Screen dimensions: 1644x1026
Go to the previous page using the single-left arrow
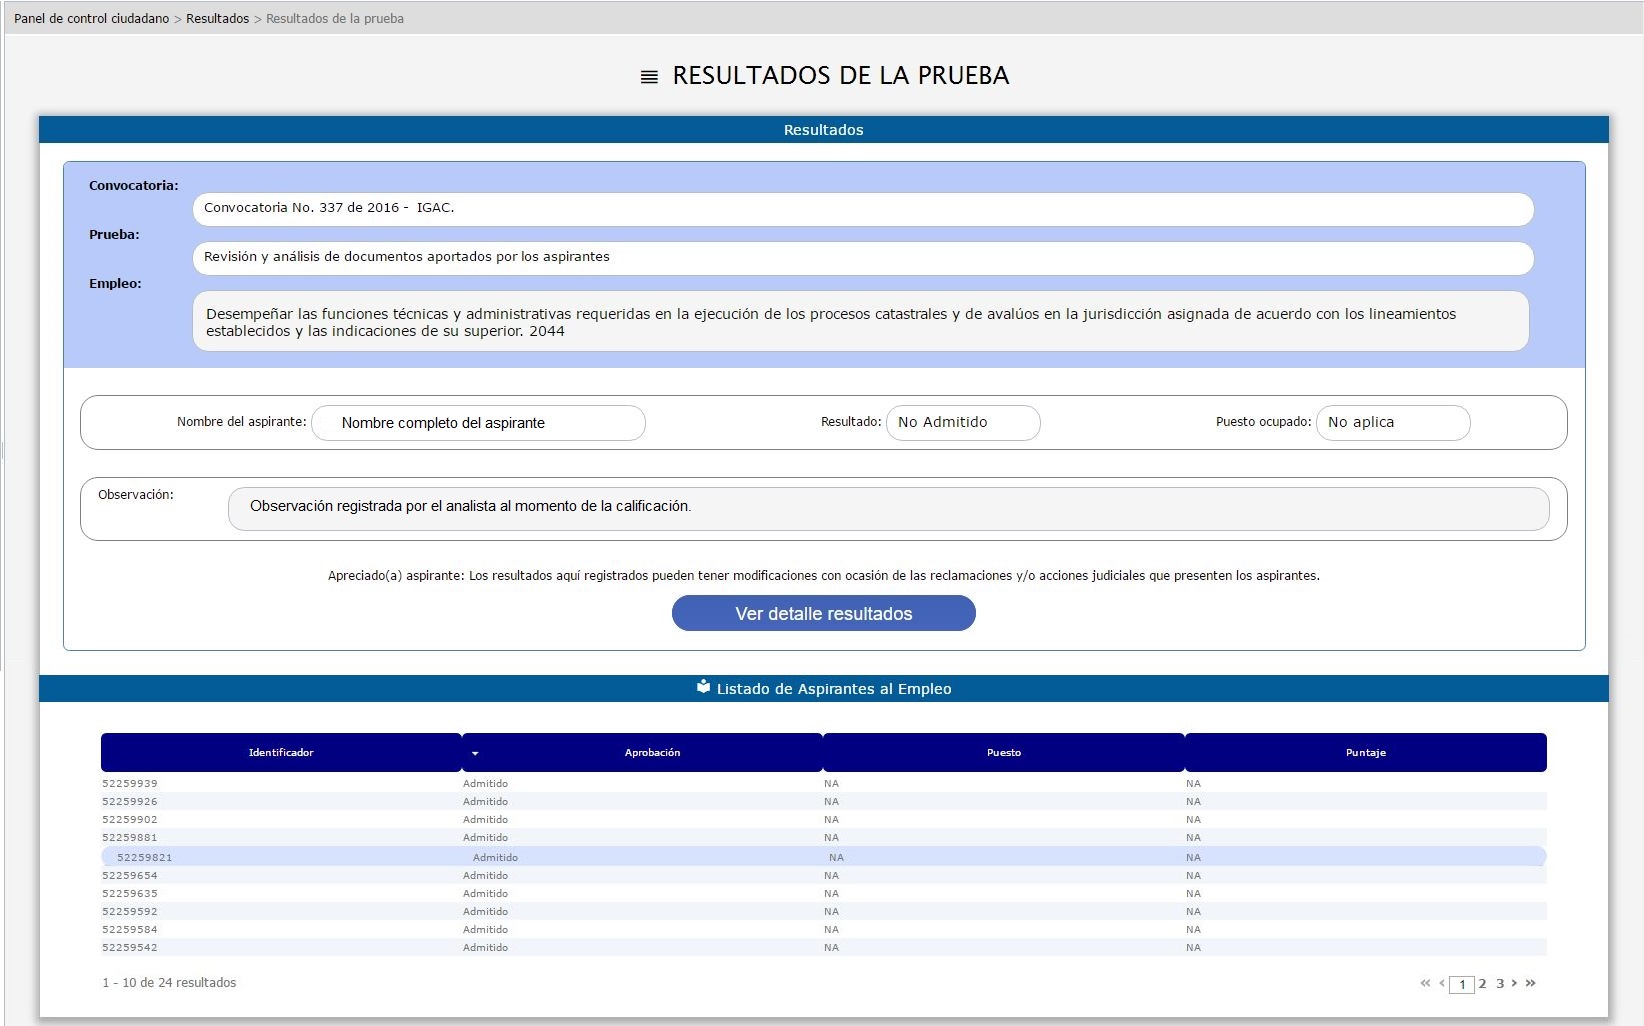1442,984
